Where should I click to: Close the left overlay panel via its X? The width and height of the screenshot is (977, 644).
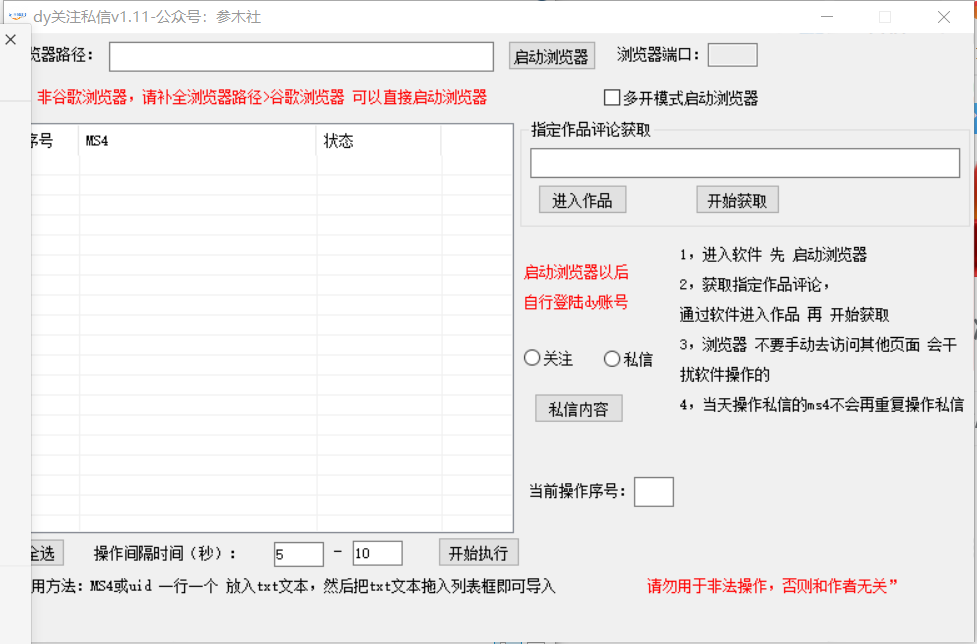click(10, 39)
